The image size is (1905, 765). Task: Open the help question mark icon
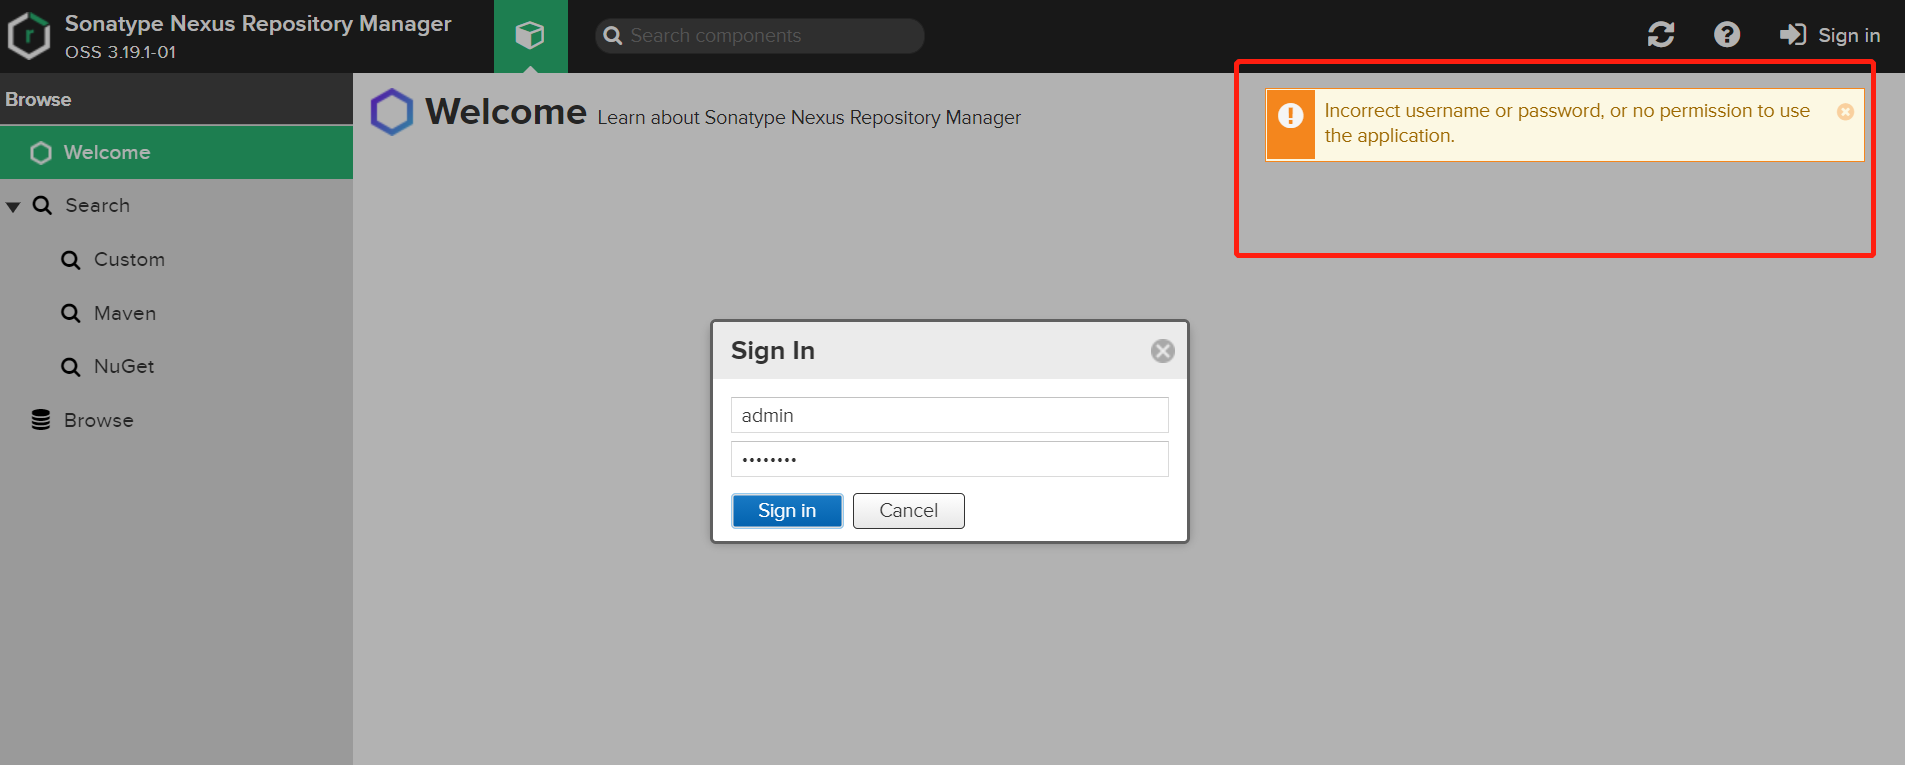point(1727,35)
